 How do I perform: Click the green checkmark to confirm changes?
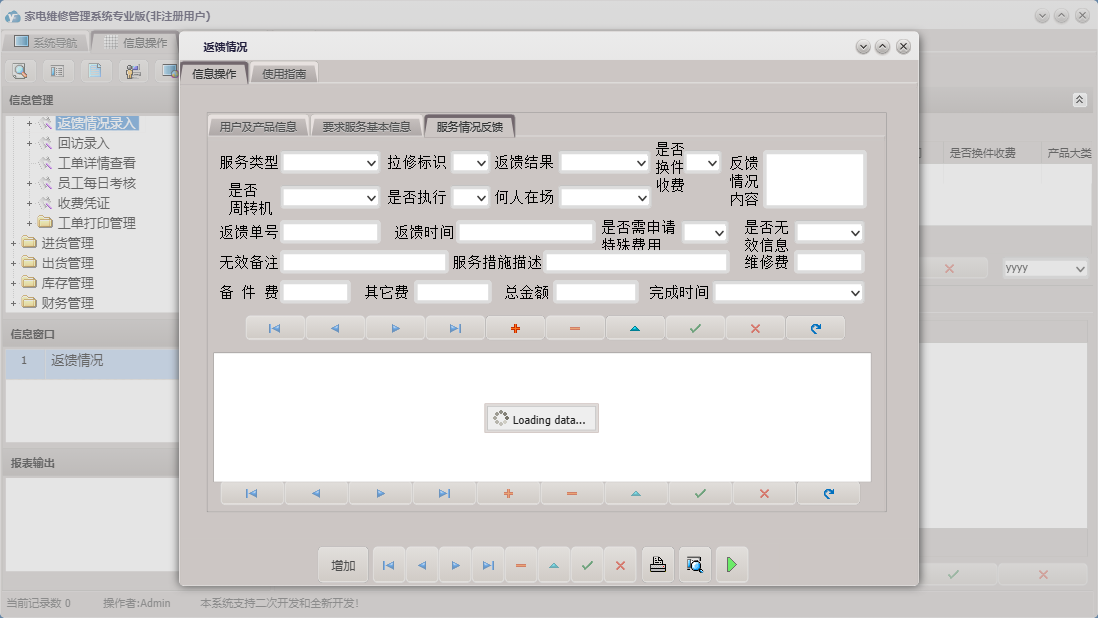694,327
